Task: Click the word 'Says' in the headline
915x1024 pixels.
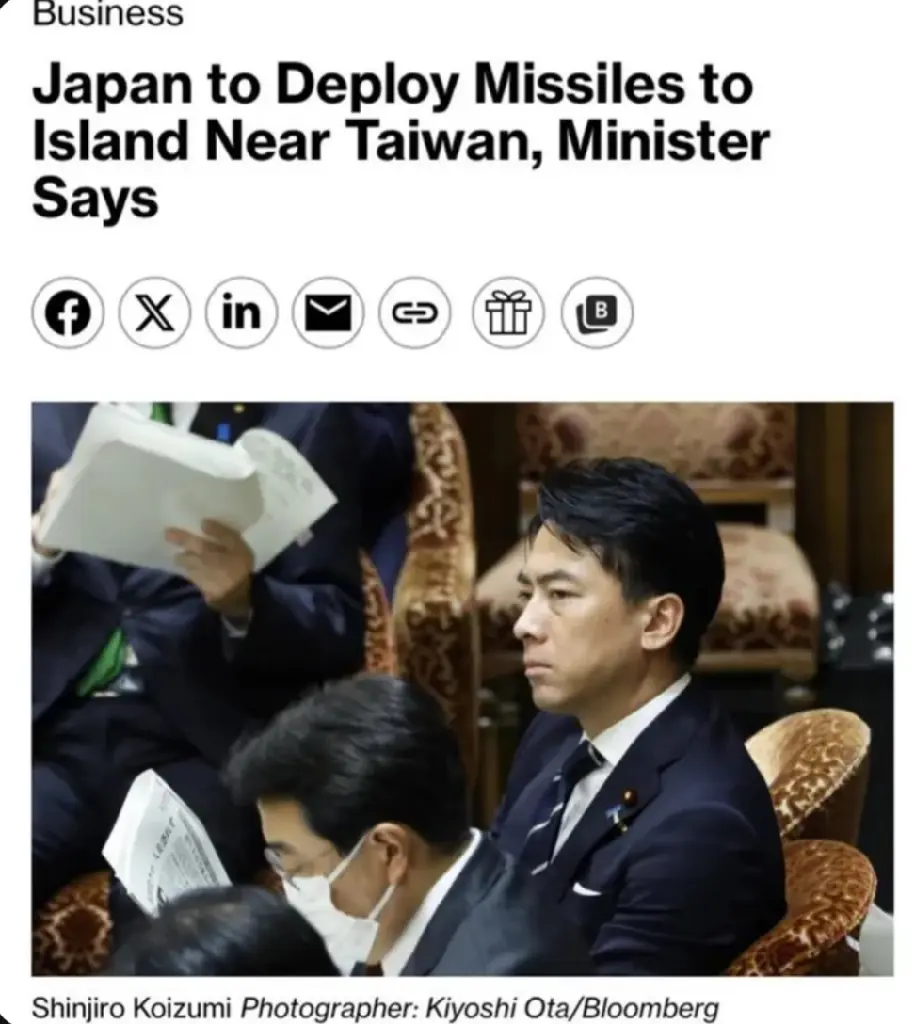Action: pyautogui.click(x=95, y=199)
